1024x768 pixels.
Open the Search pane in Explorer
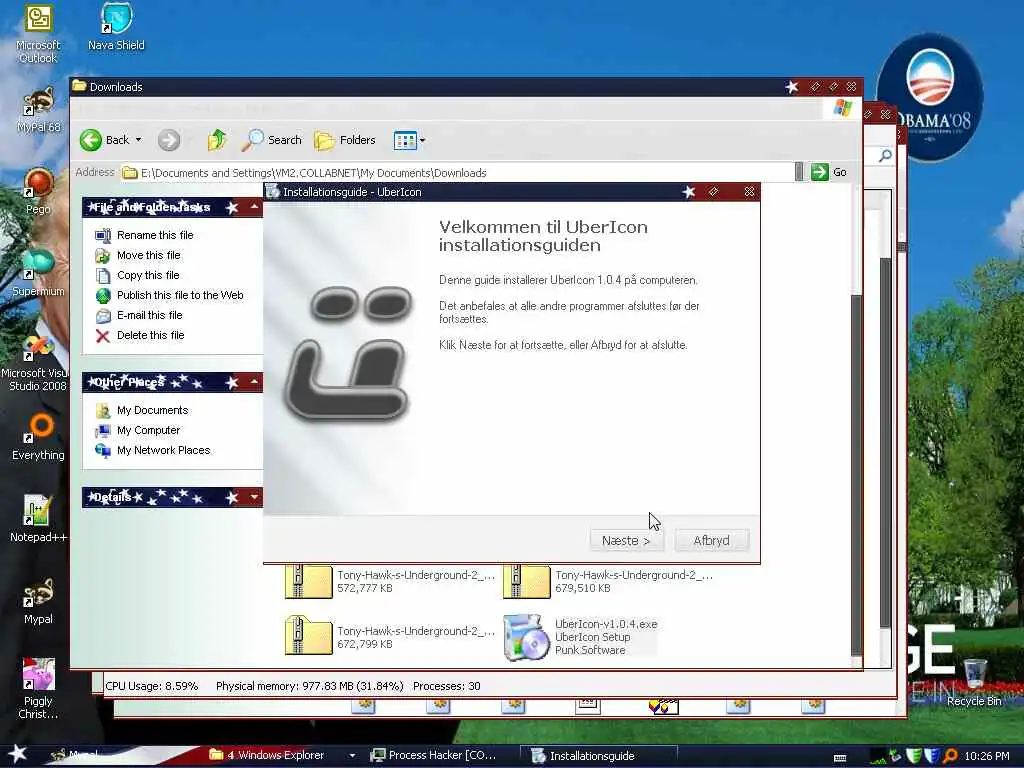pos(272,140)
